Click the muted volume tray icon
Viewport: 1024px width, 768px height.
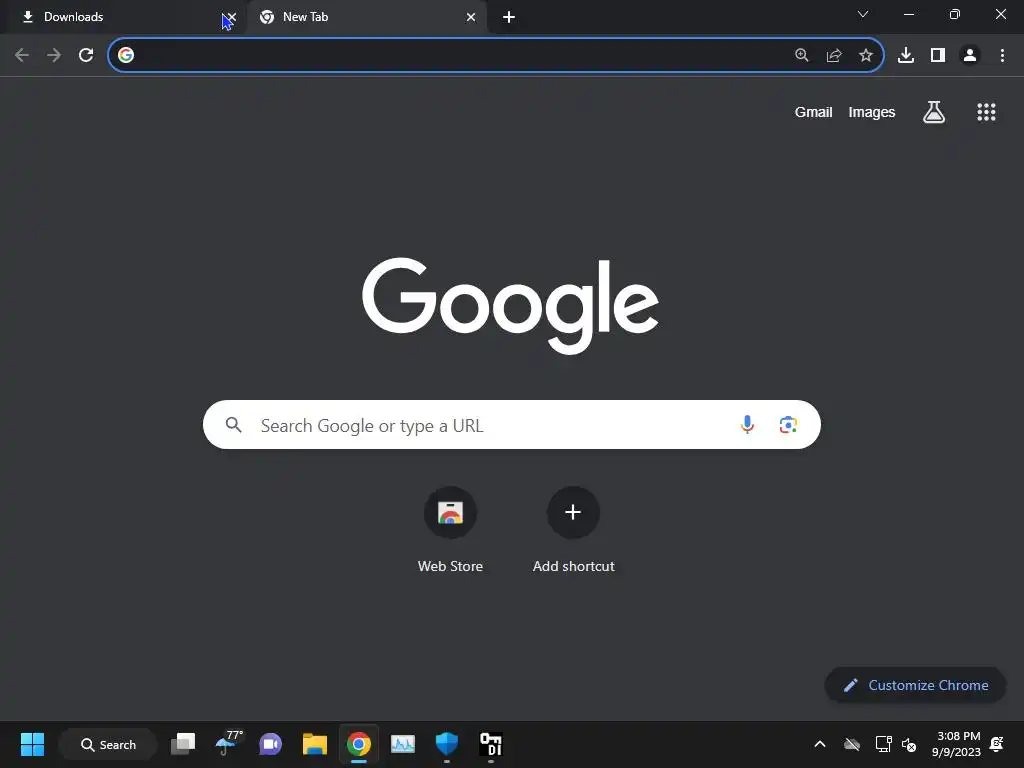click(908, 744)
